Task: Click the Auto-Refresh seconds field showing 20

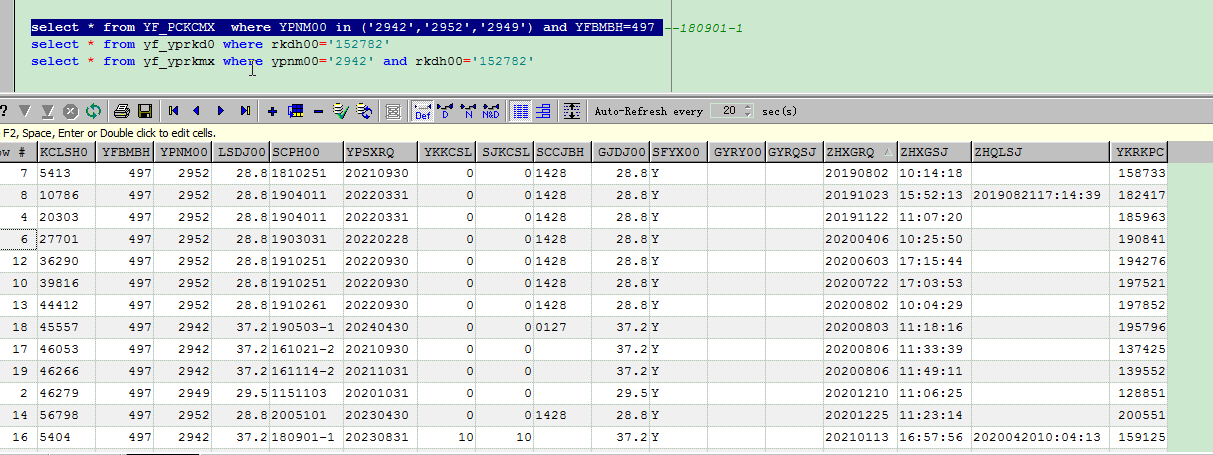Action: 728,111
